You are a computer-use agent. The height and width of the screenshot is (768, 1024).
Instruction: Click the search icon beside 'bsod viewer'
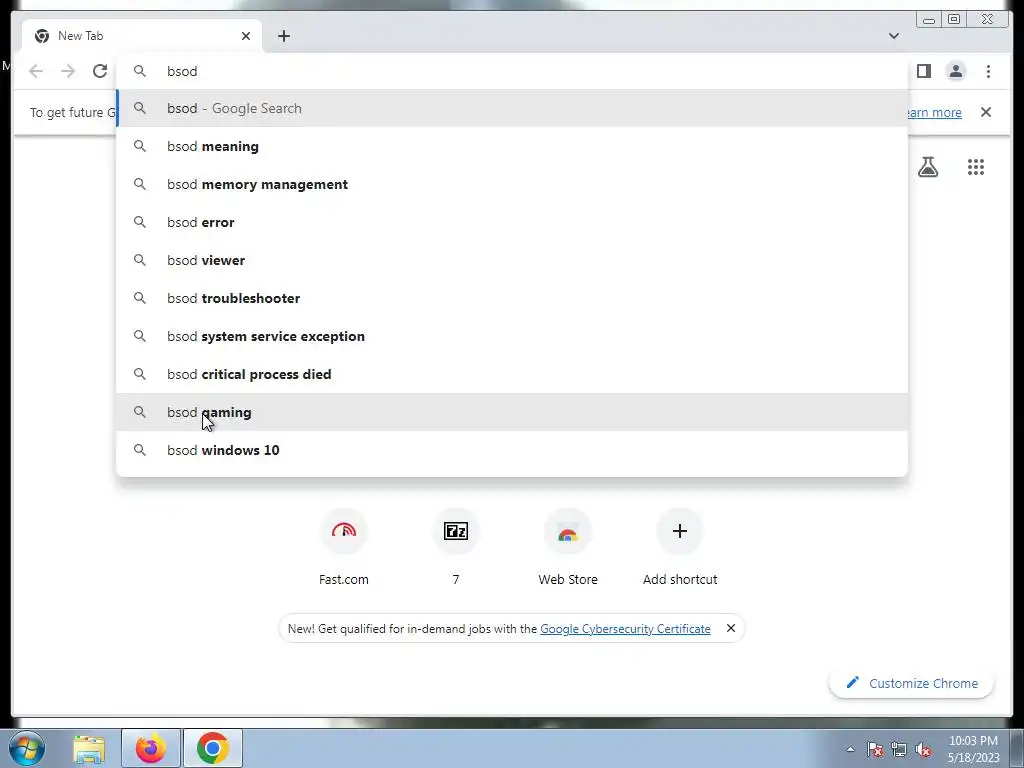click(x=140, y=260)
